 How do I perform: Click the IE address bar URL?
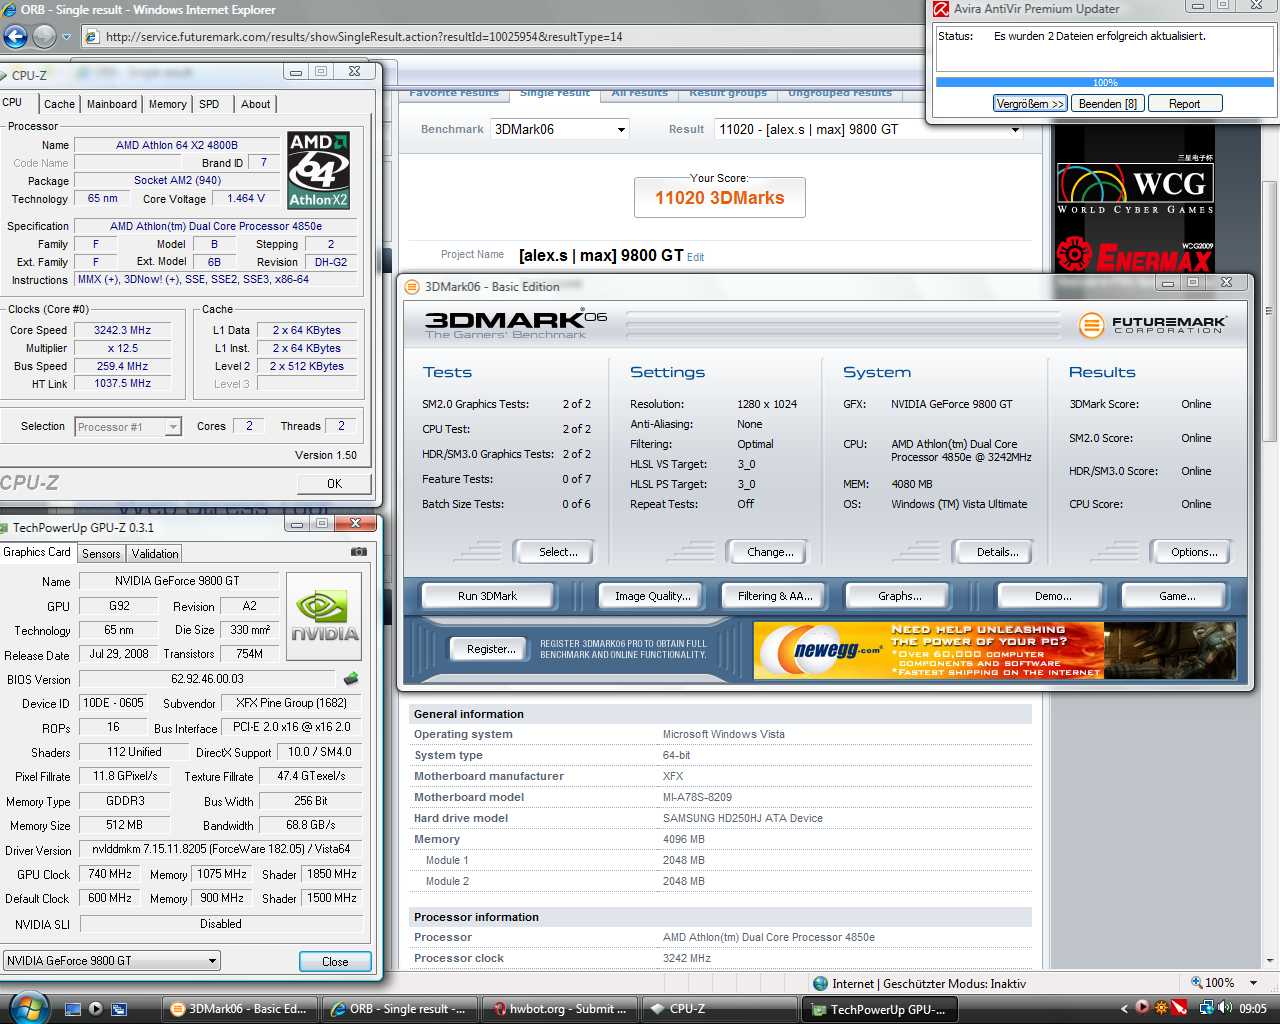pos(364,37)
